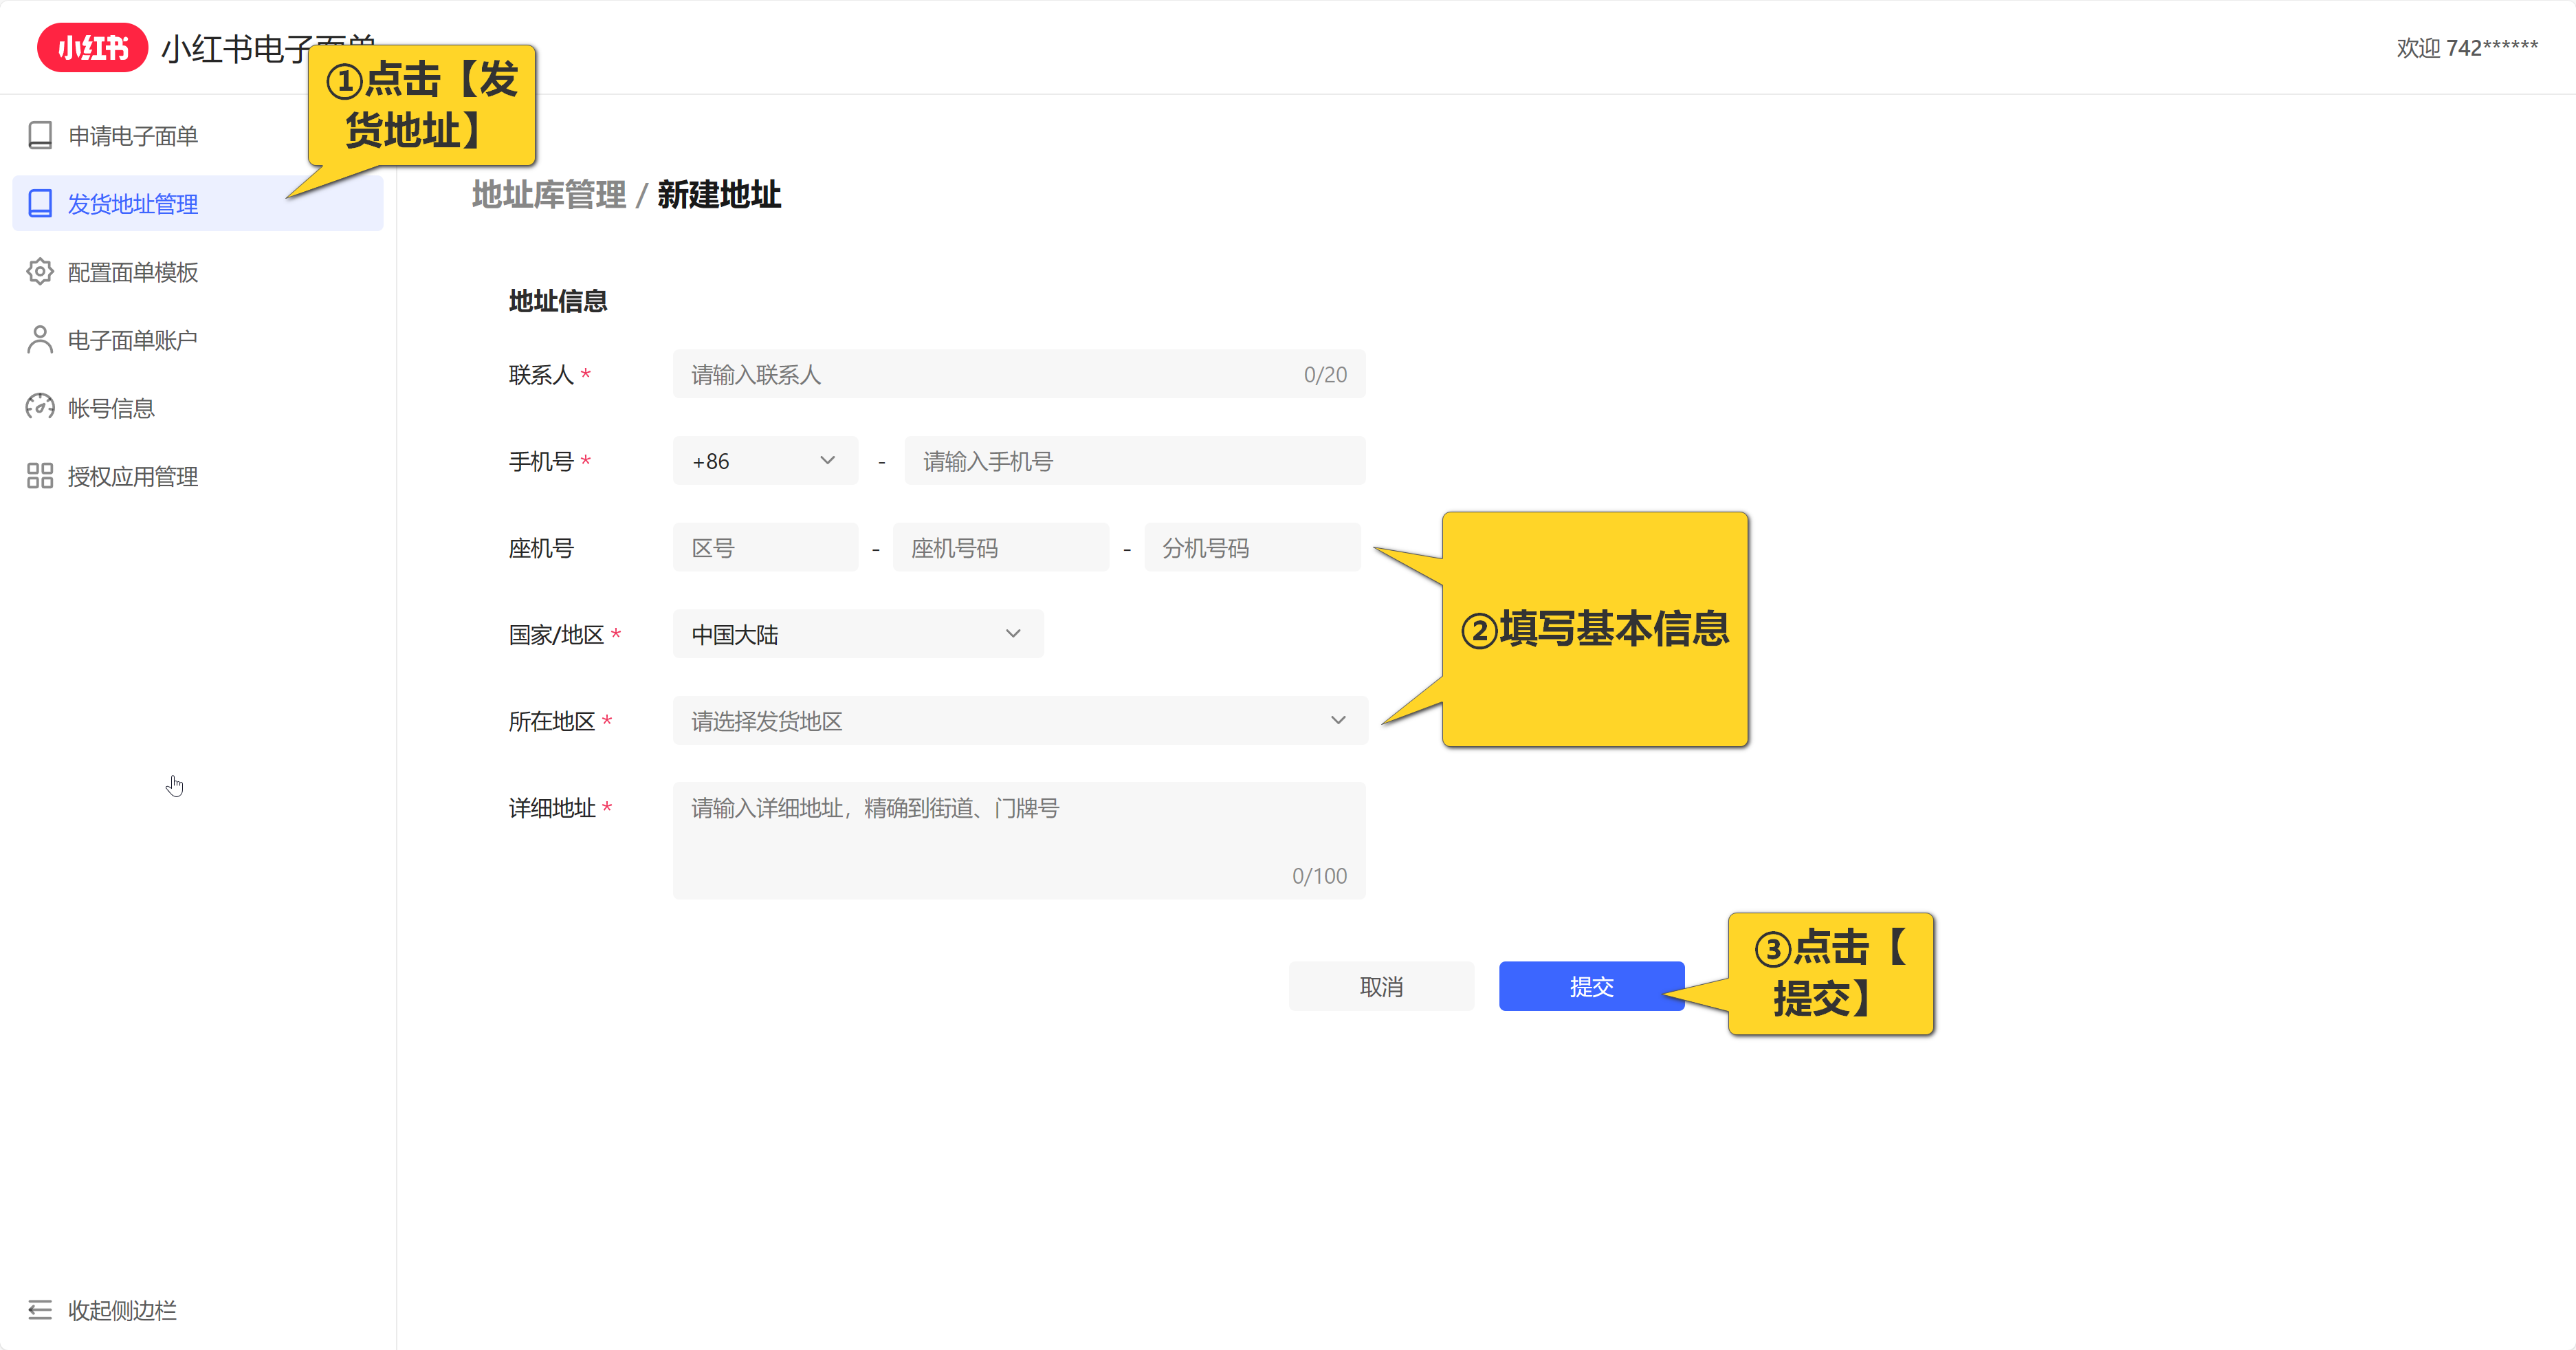This screenshot has height=1350, width=2576.
Task: Expand the 国家/地区 中国大陆 dropdown
Action: pyautogui.click(x=857, y=634)
